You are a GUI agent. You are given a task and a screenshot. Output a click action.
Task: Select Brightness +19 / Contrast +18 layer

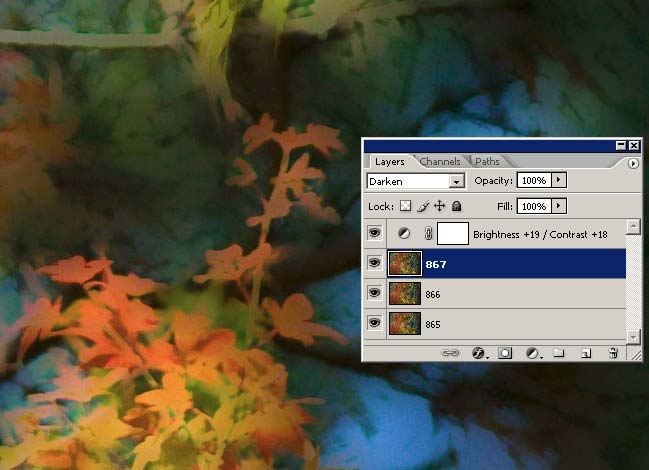pos(540,235)
